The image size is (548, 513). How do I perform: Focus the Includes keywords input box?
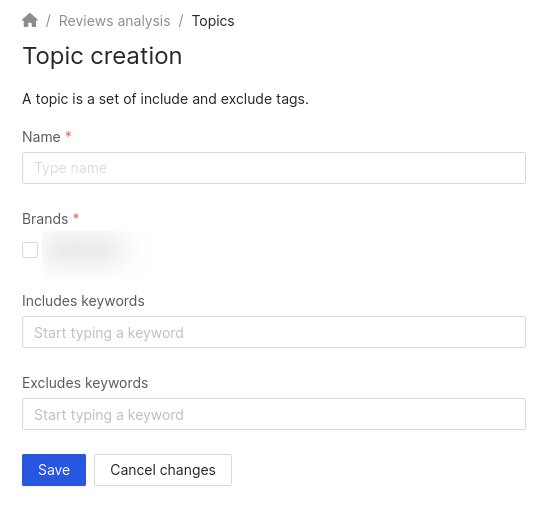tap(274, 332)
